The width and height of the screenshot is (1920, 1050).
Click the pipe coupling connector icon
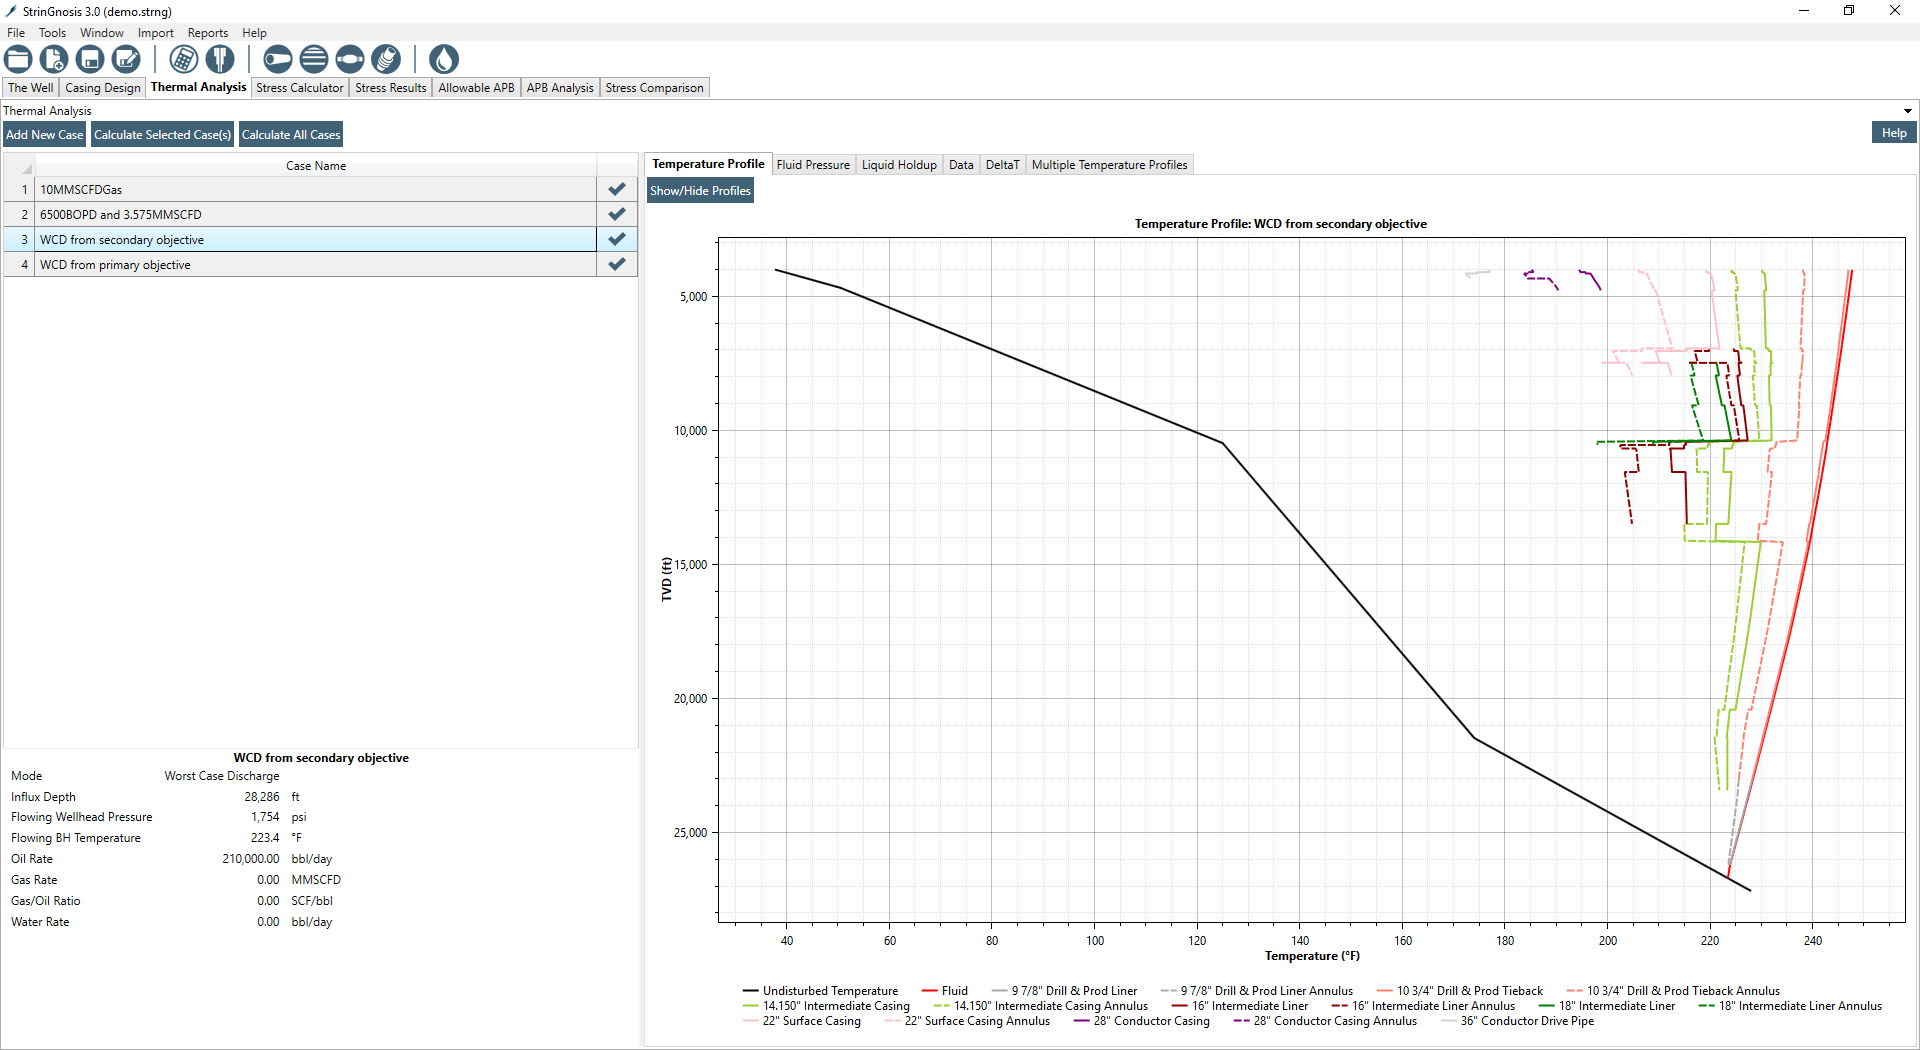[x=350, y=59]
